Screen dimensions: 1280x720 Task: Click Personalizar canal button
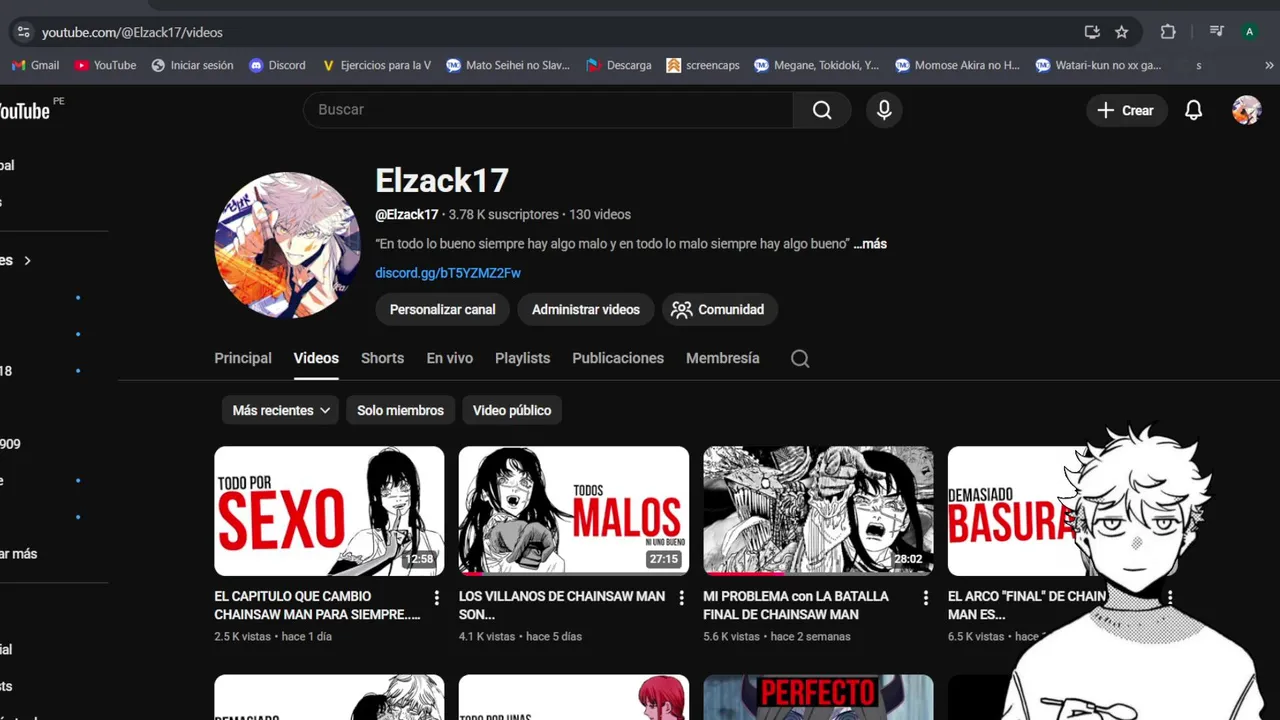442,310
